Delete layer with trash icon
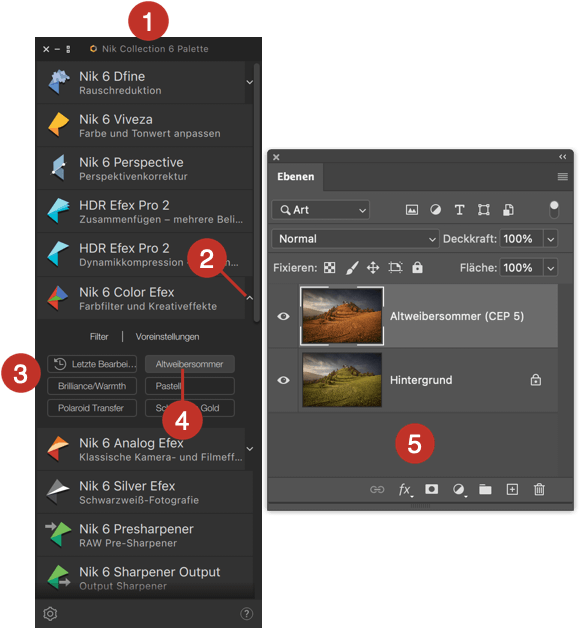This screenshot has width=579, height=628. tap(539, 489)
